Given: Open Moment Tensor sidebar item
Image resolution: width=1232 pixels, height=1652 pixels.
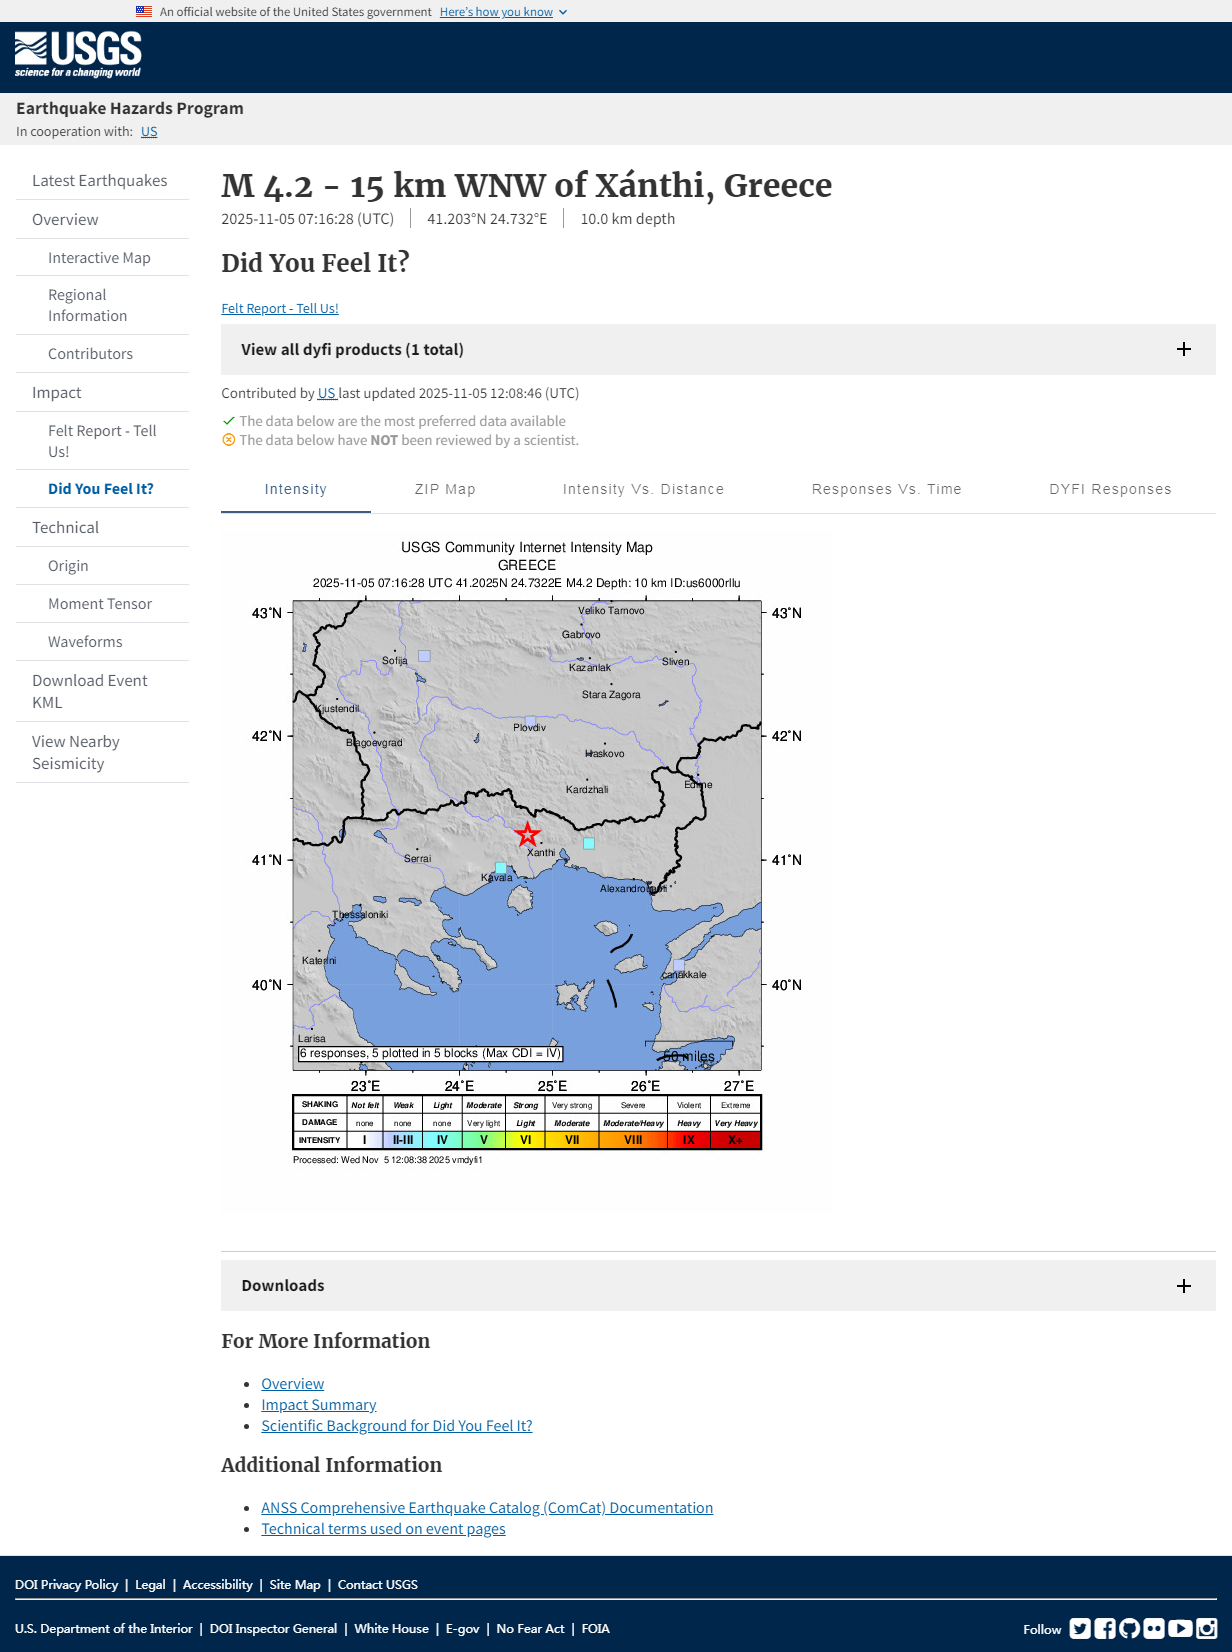Looking at the screenshot, I should [102, 604].
